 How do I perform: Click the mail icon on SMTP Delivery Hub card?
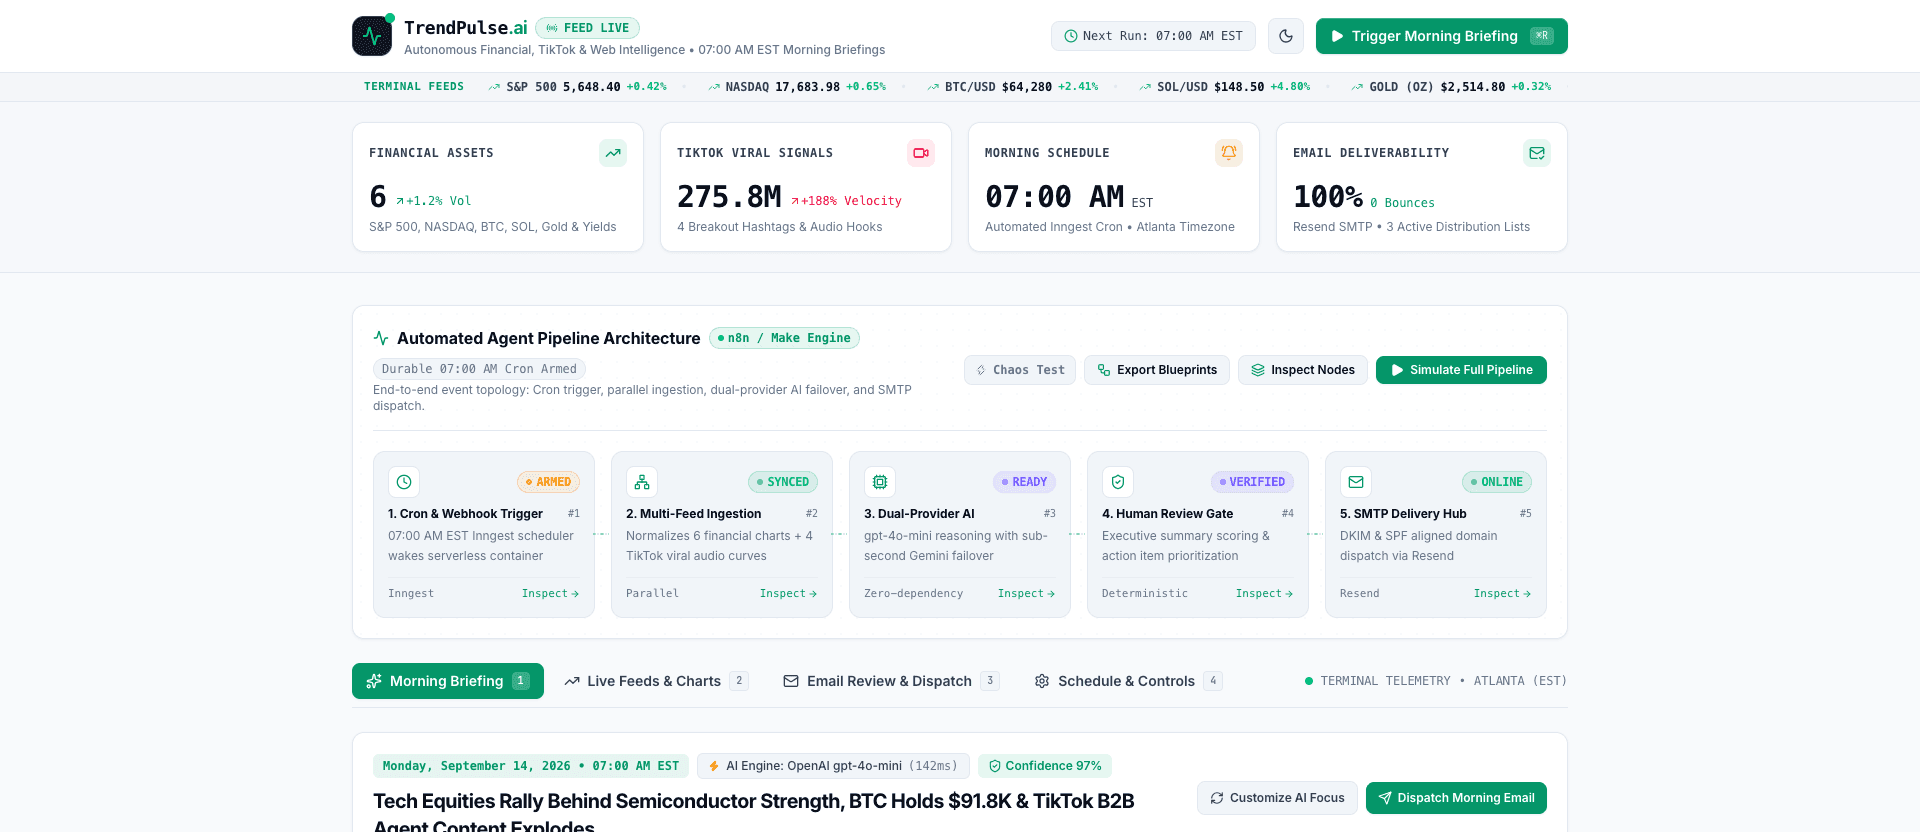1356,482
